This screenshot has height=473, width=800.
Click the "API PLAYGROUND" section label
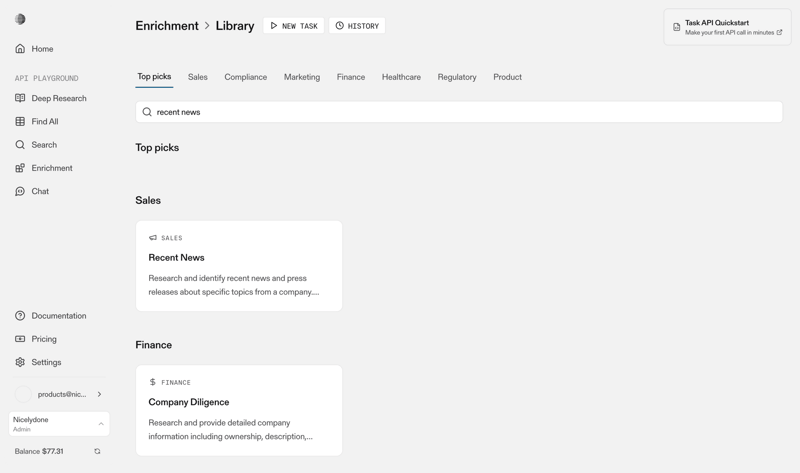46,78
